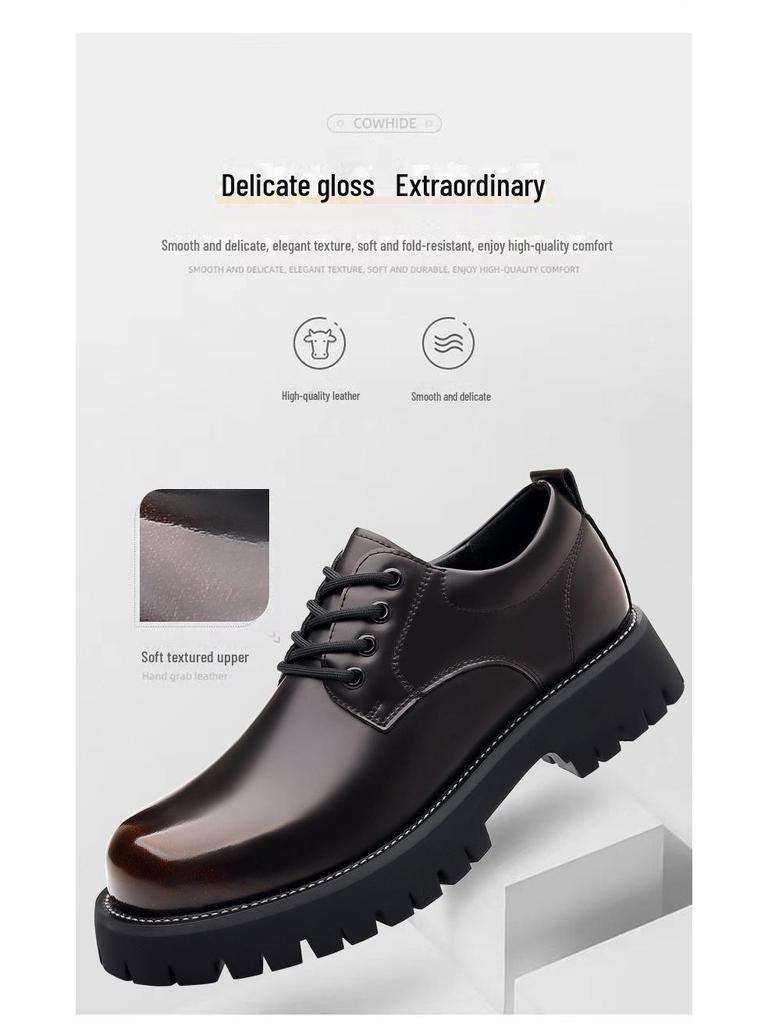768x1024 pixels.
Task: Click the top shoelace eyelet
Action: coord(393,577)
